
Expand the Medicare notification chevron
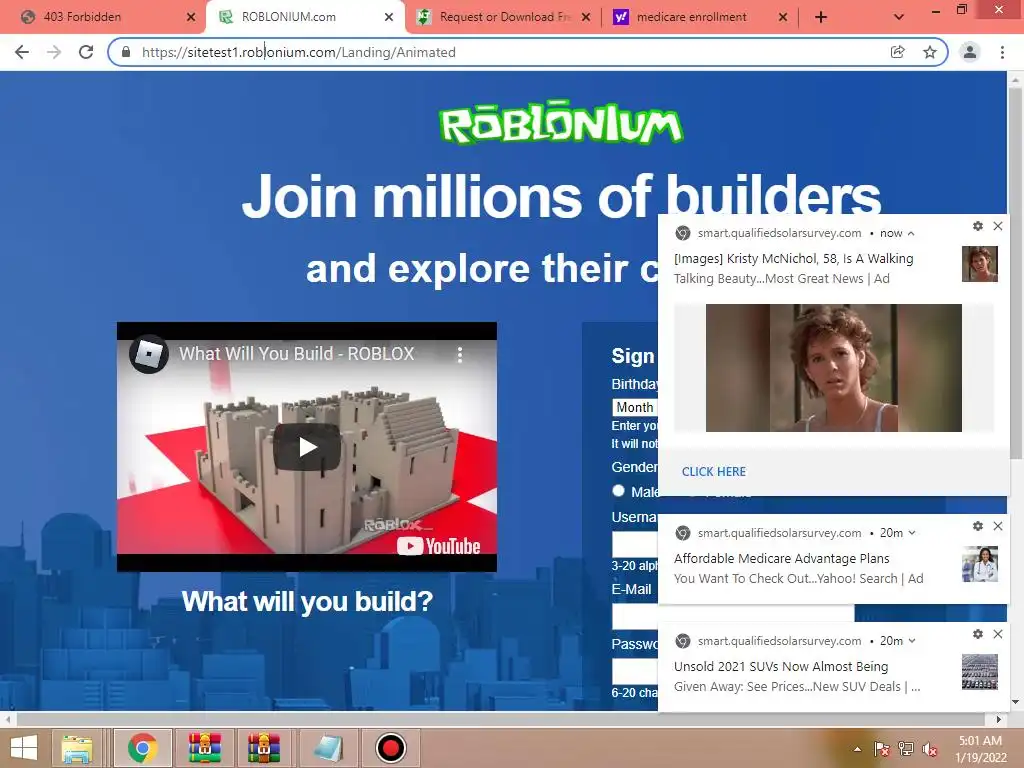pyautogui.click(x=912, y=533)
